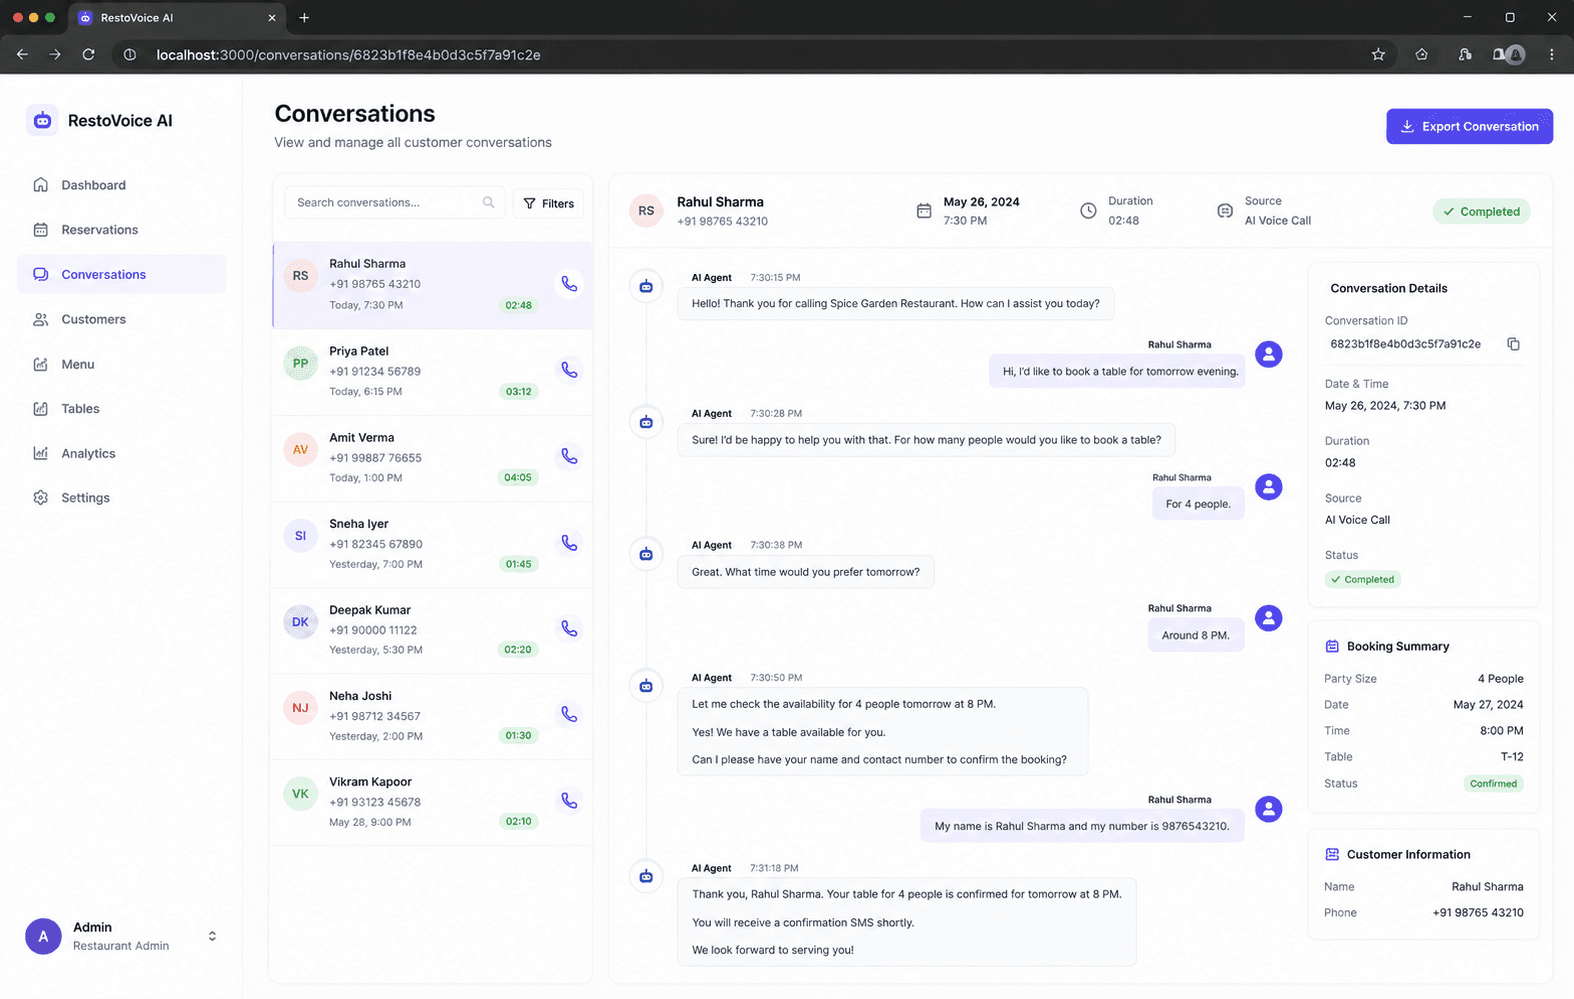
Task: Click the AI Agent bot icon at 7:31:18 PM
Action: (x=646, y=877)
